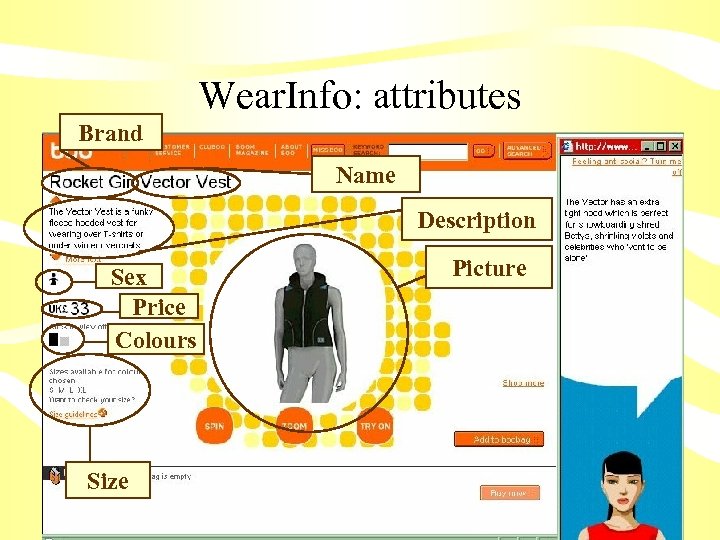Click the 'UK£ 33' price text

pyautogui.click(x=69, y=309)
